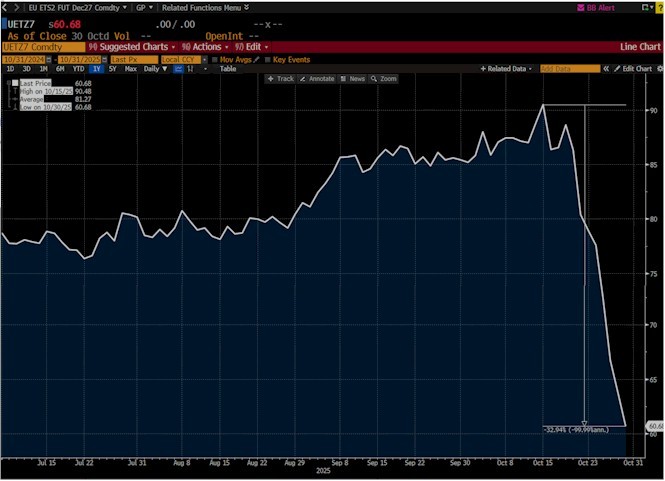Activate the Annotate pencil tool
The image size is (665, 481).
[x=317, y=78]
